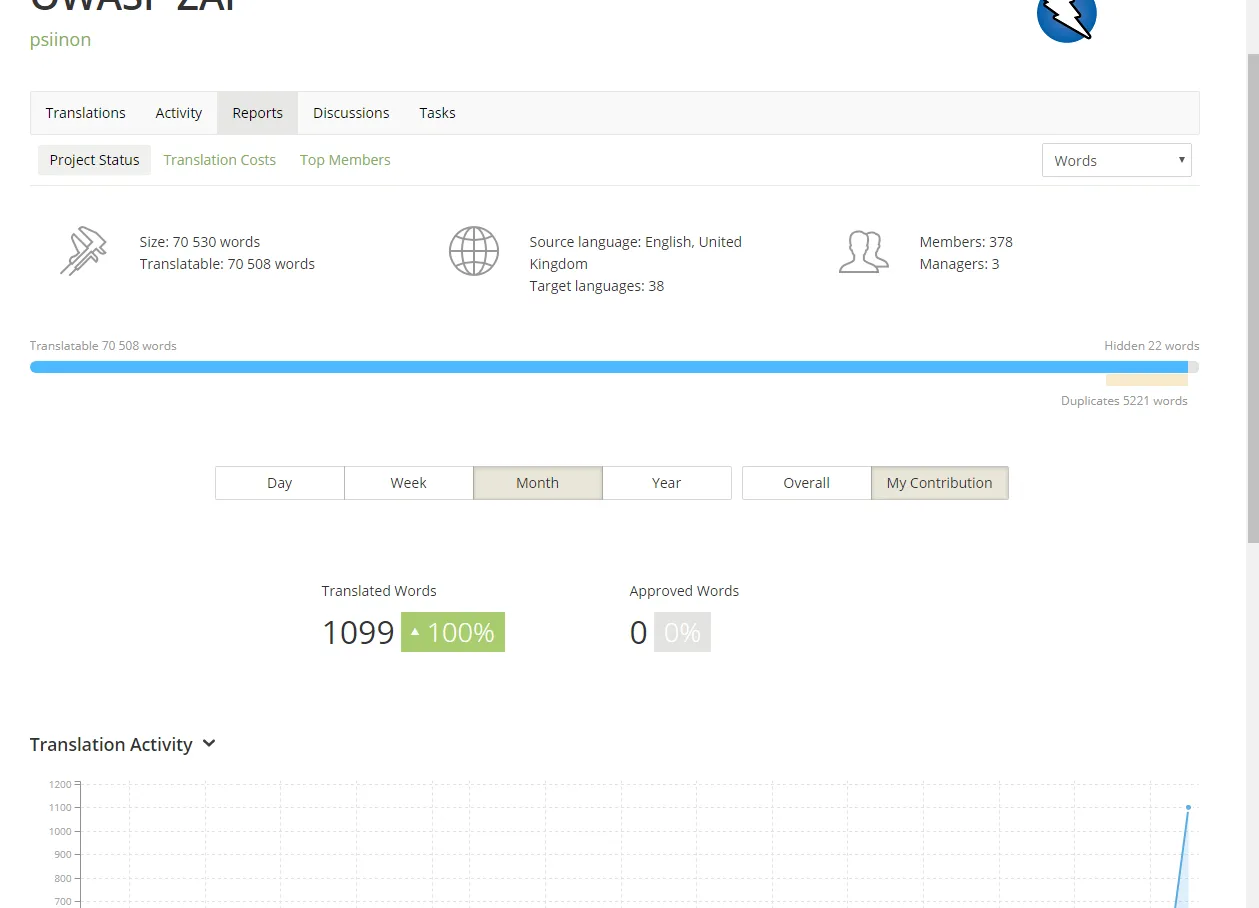Select the Project Status sub-tab
The image size is (1259, 908).
point(95,160)
